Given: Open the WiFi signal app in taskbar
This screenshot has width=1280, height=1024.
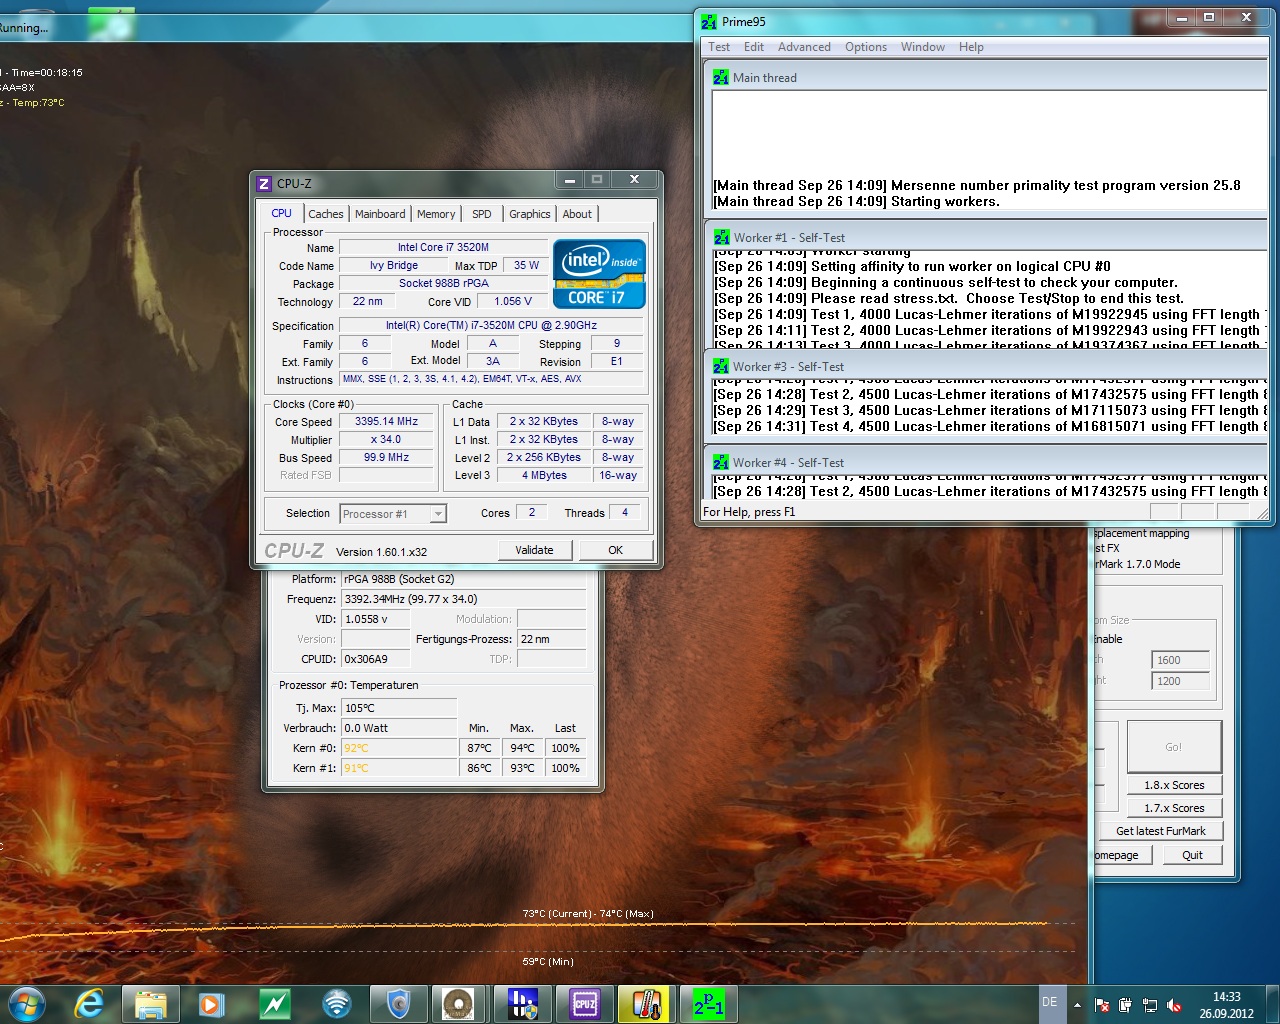Looking at the screenshot, I should tap(337, 1003).
